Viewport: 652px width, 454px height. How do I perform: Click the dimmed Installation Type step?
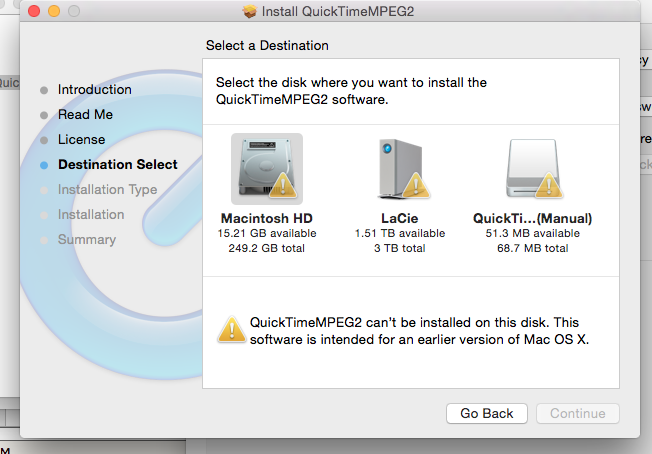point(107,189)
